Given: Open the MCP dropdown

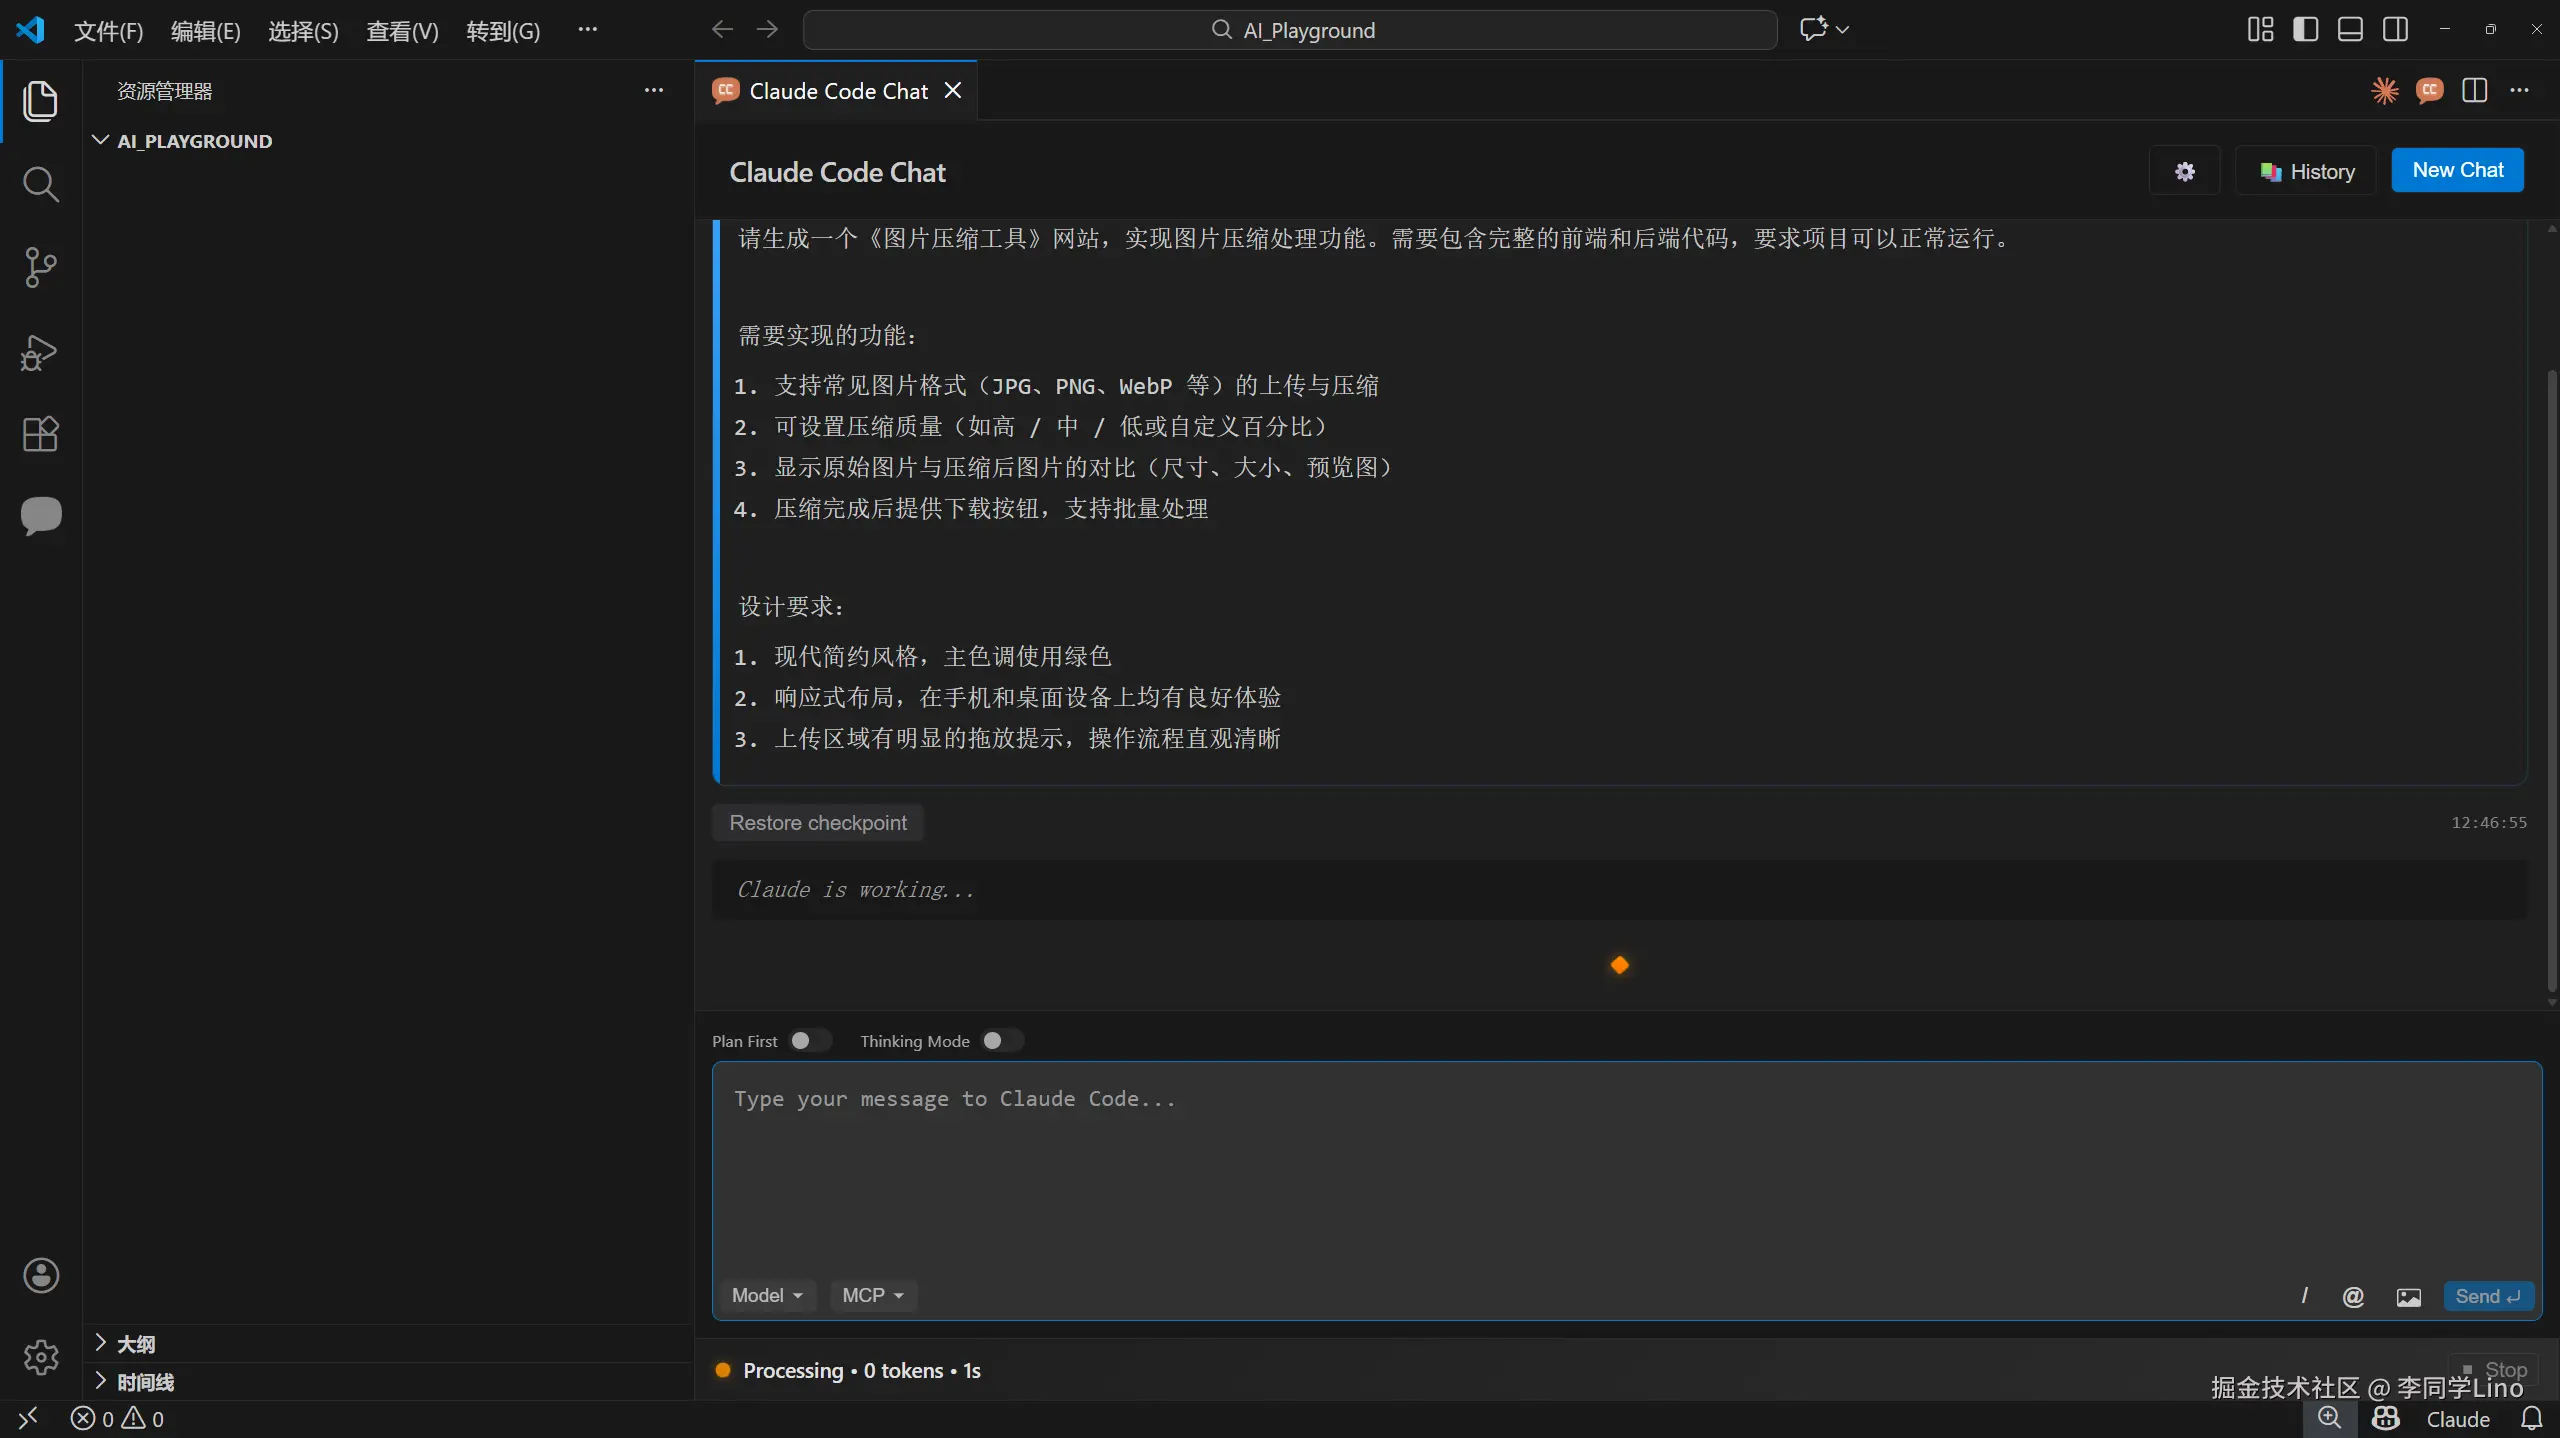Looking at the screenshot, I should tap(872, 1296).
